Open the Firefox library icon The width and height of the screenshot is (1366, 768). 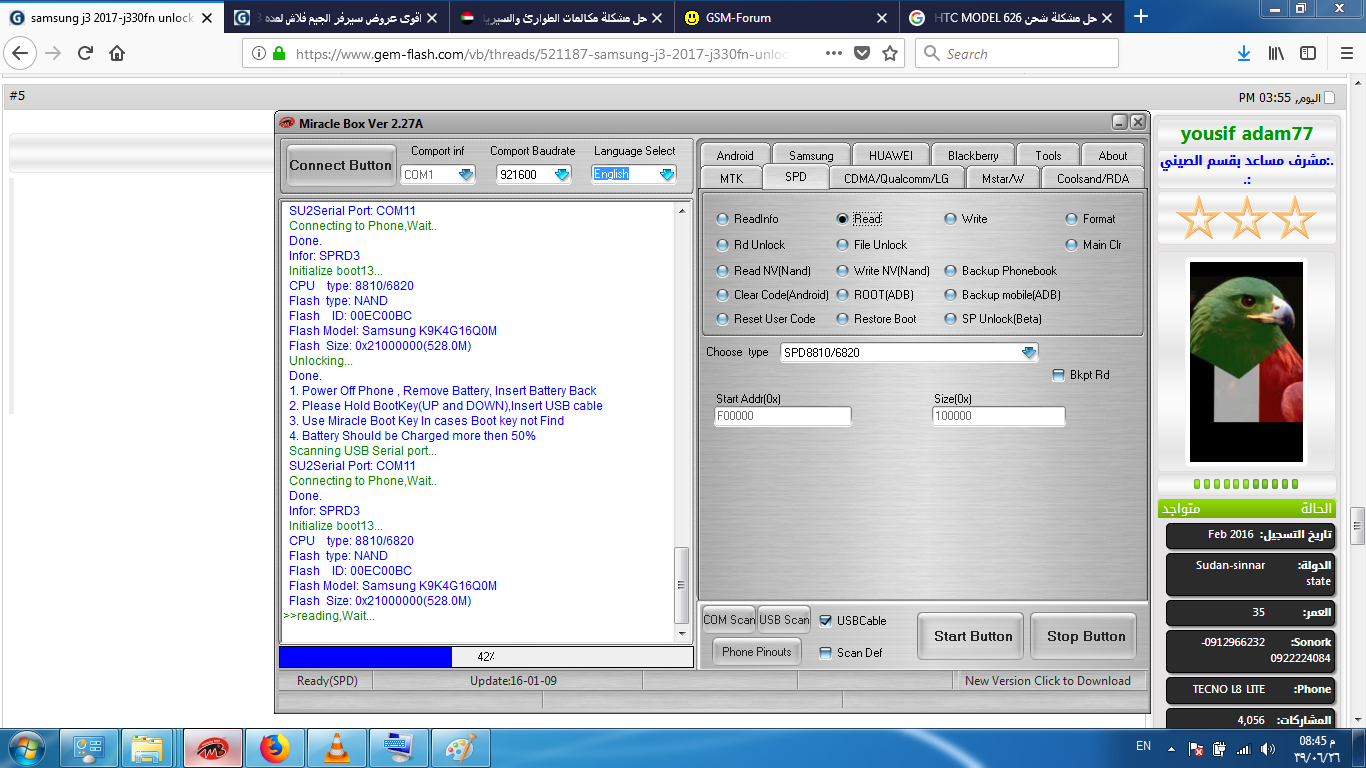[x=1276, y=54]
